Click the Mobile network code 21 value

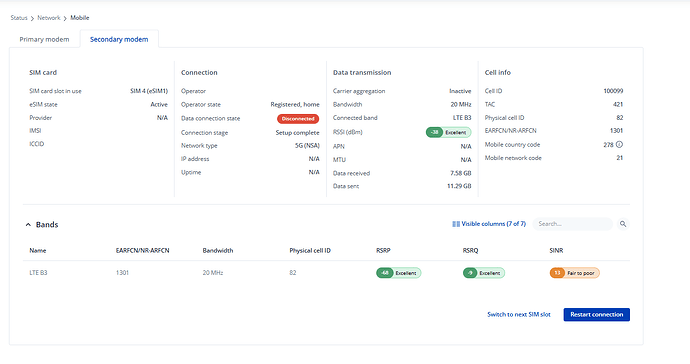[x=620, y=158]
